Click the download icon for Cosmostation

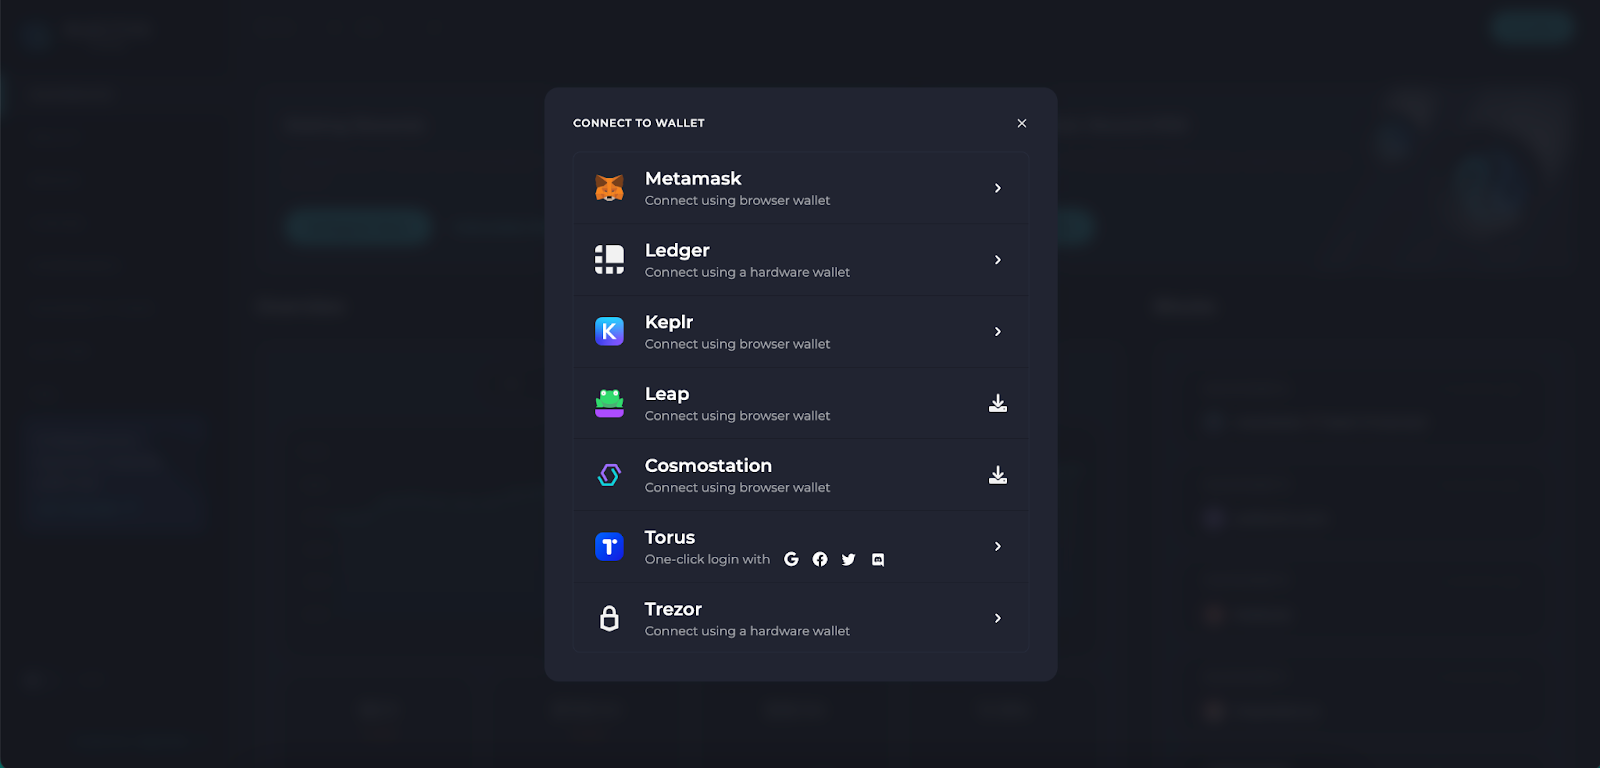tap(998, 475)
